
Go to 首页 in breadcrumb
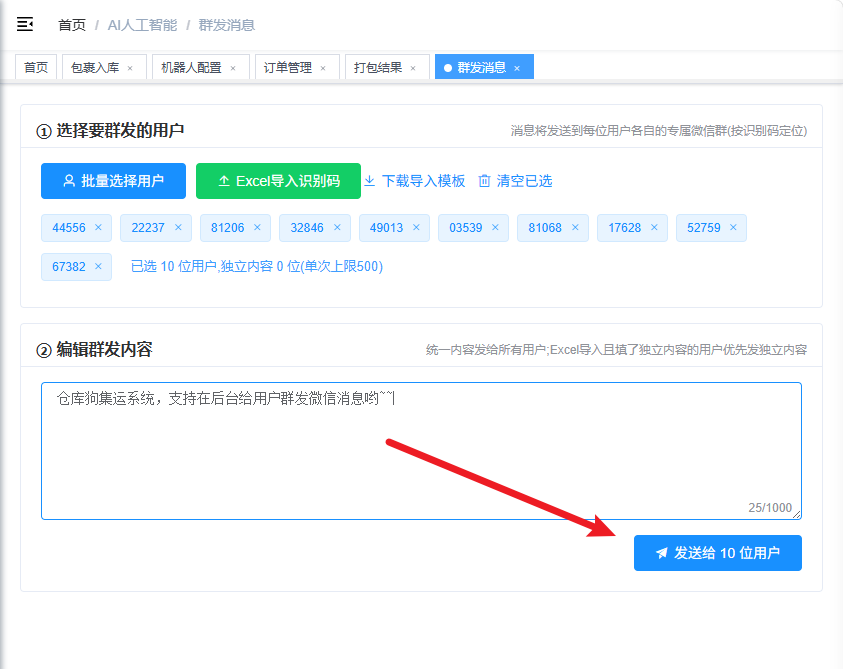(72, 25)
